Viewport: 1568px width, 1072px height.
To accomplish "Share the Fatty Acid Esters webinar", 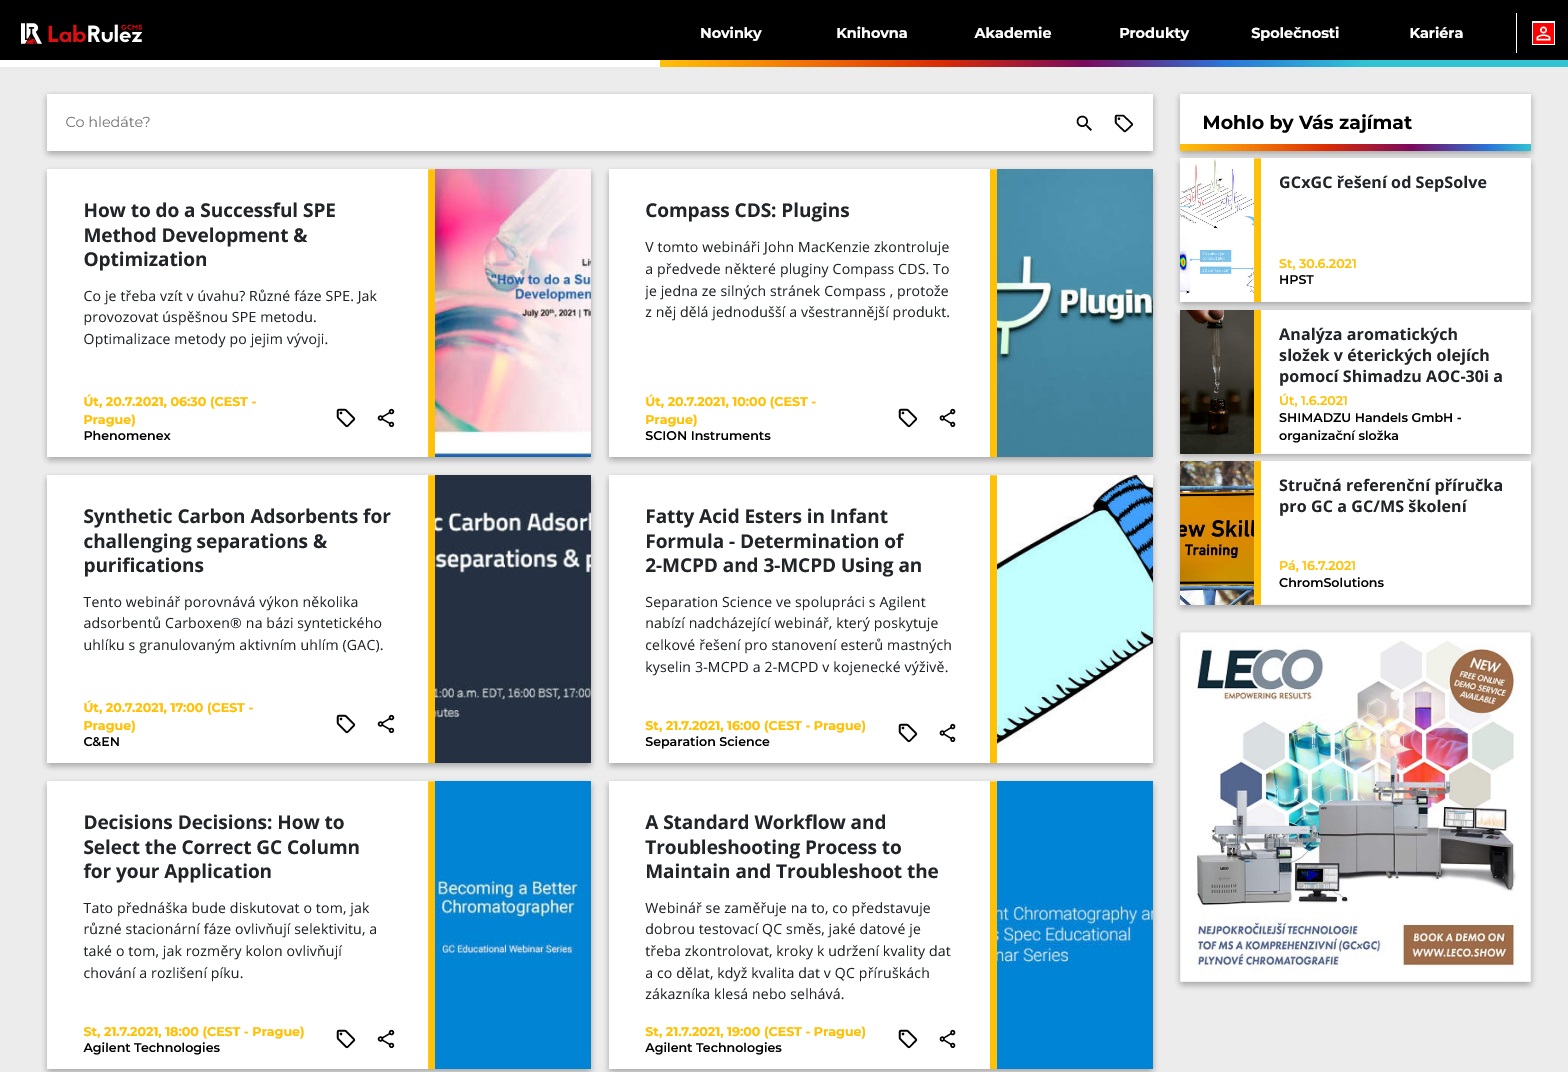I will point(948,733).
